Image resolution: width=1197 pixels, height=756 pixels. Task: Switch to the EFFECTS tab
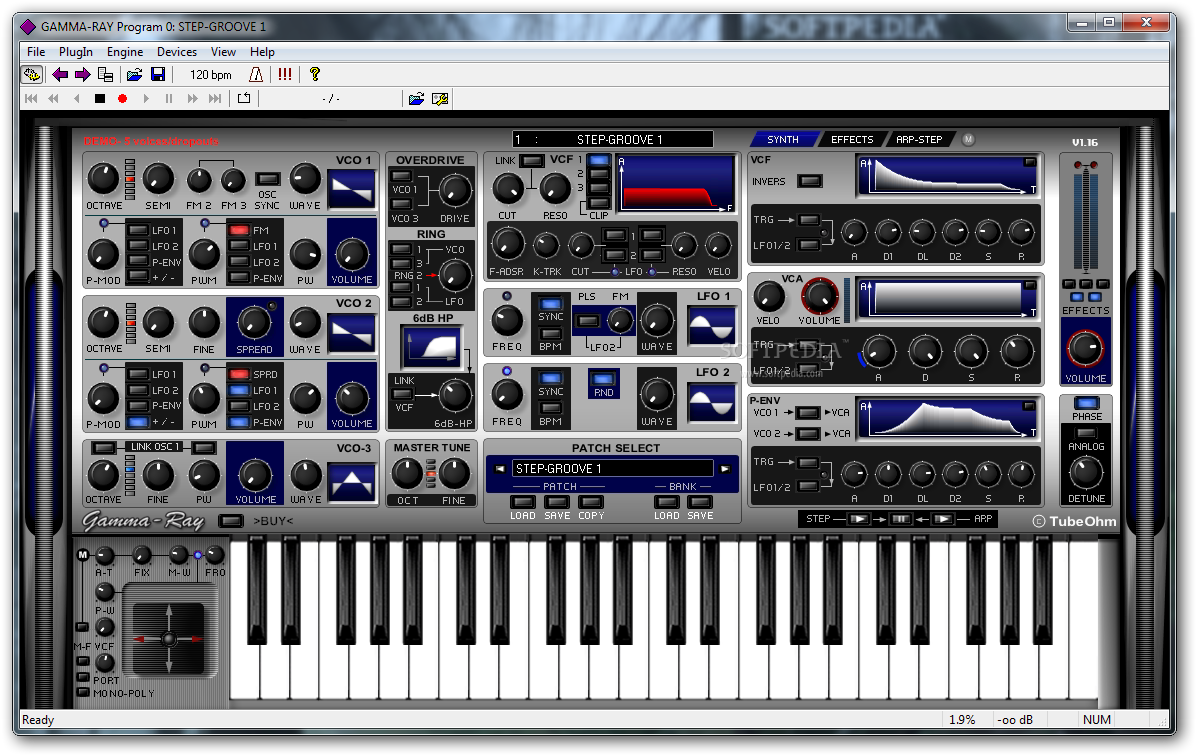coord(852,140)
